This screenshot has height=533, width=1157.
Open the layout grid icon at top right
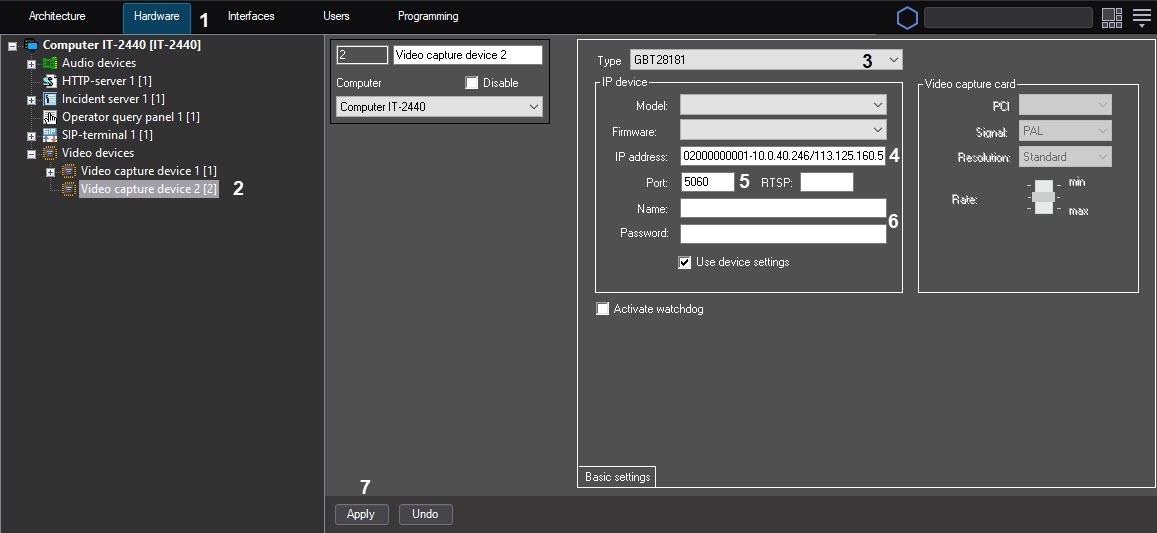(1111, 18)
